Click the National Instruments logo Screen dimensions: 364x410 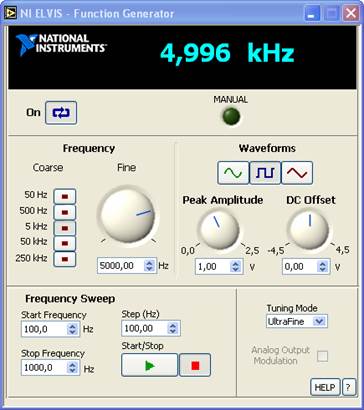coord(61,44)
